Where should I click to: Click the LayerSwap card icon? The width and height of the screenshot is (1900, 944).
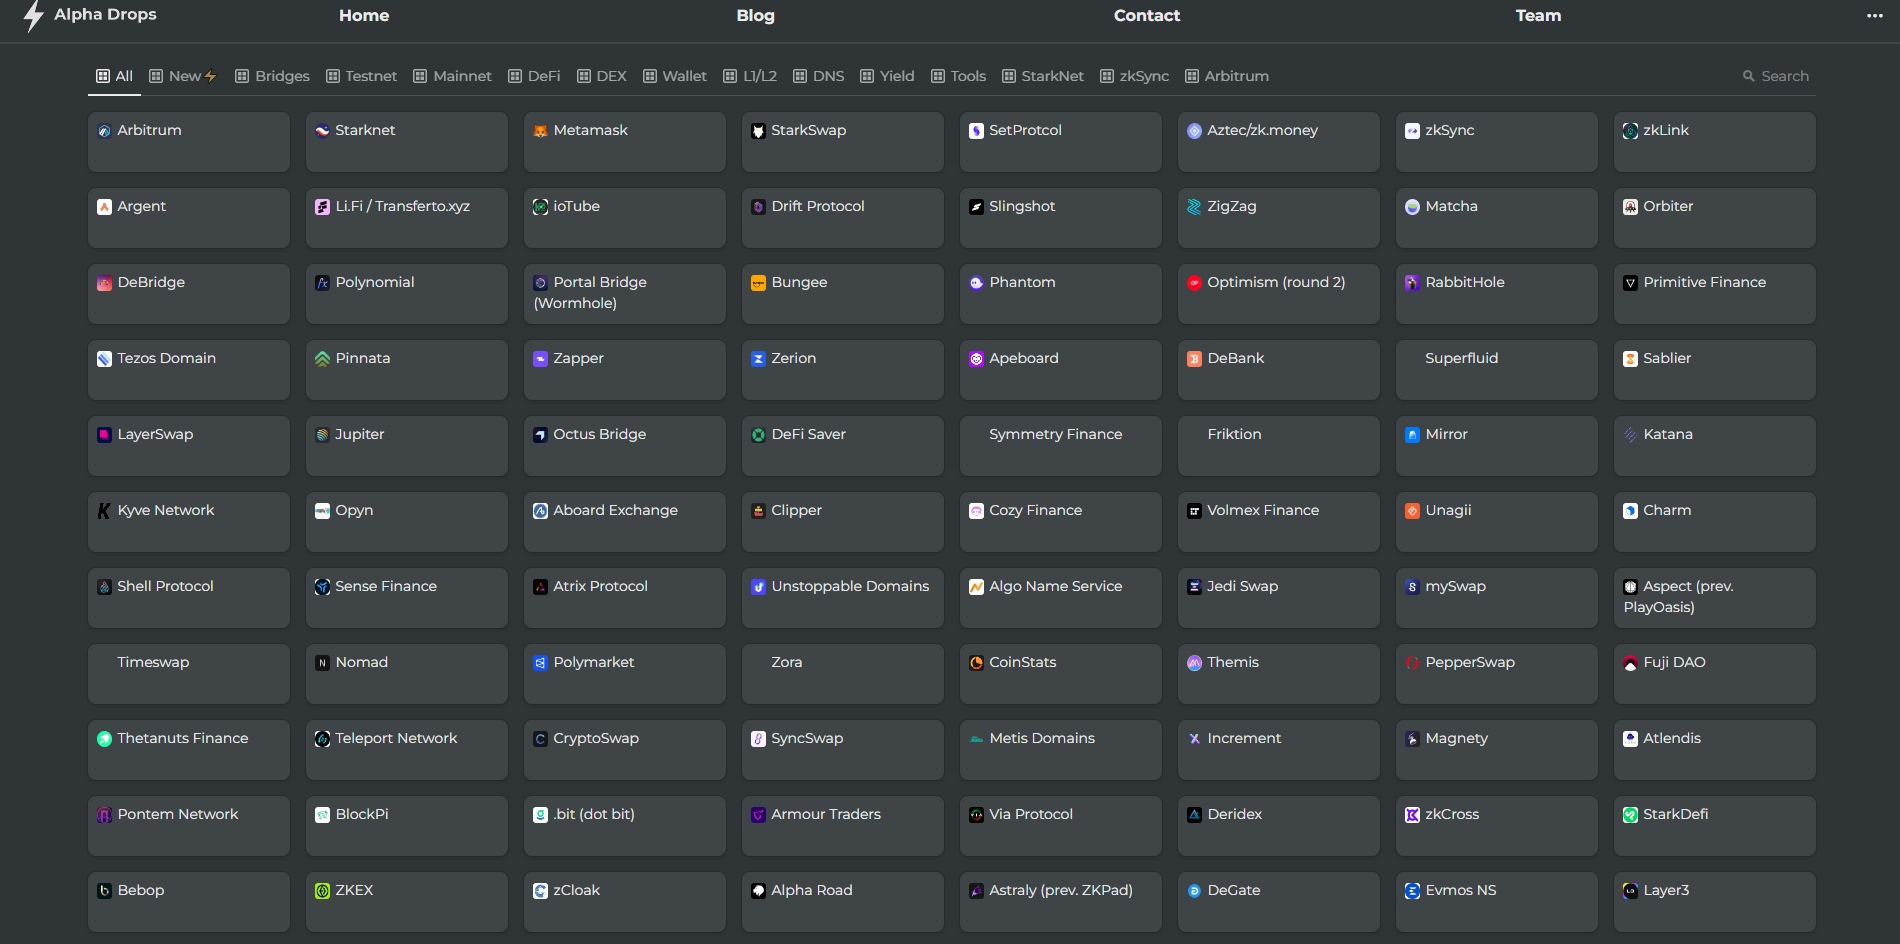[104, 435]
